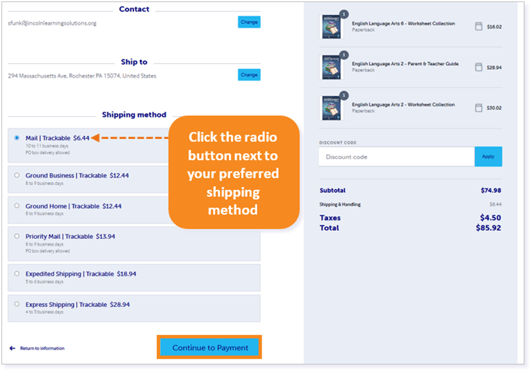Viewport: 530px width, 370px height.
Task: Select Ground Home Trackable $12.44 radio button
Action: point(17,205)
